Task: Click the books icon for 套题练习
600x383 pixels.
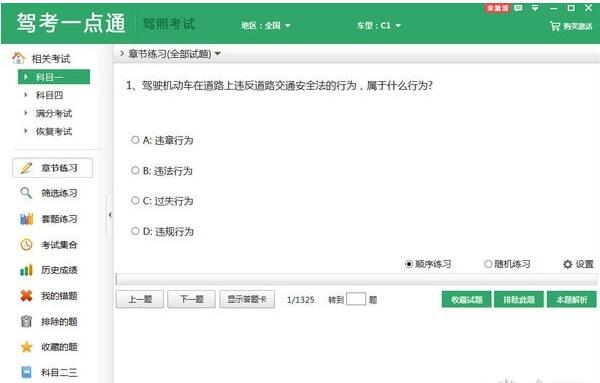Action: 26,219
